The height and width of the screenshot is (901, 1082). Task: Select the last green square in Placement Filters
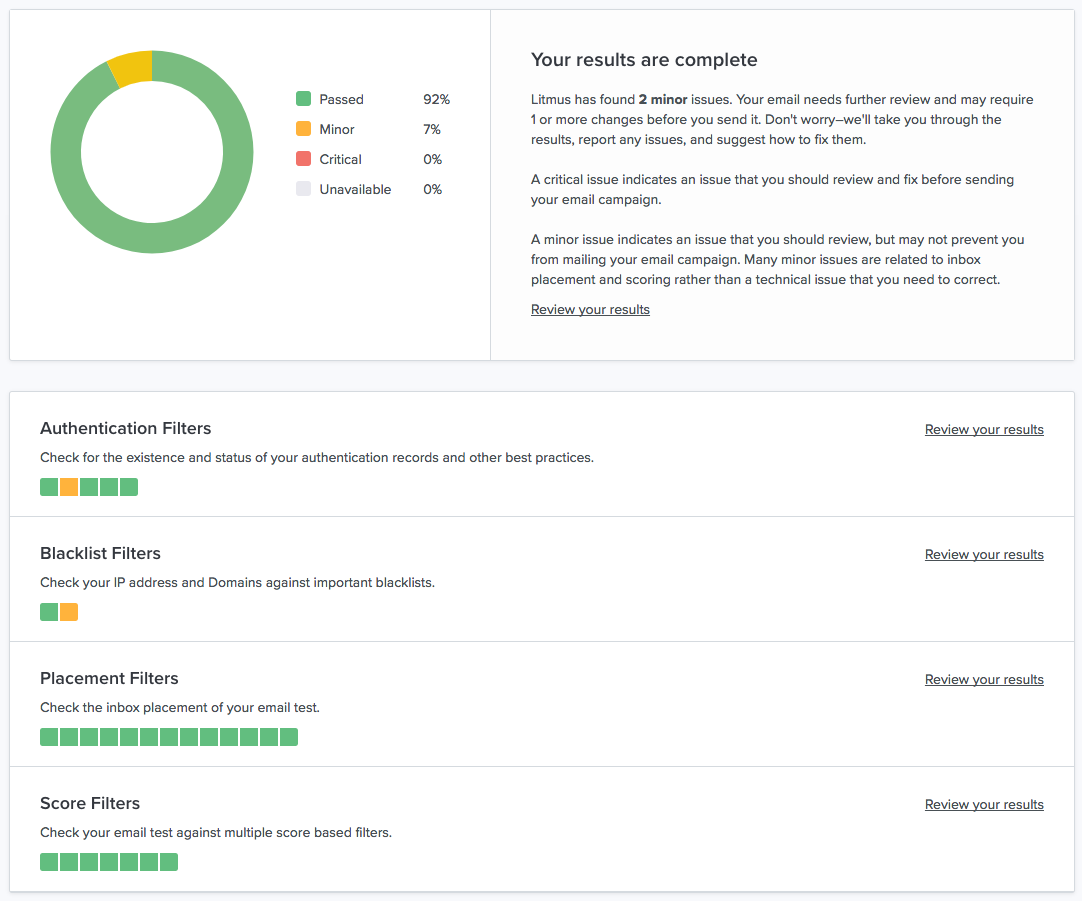coord(289,737)
